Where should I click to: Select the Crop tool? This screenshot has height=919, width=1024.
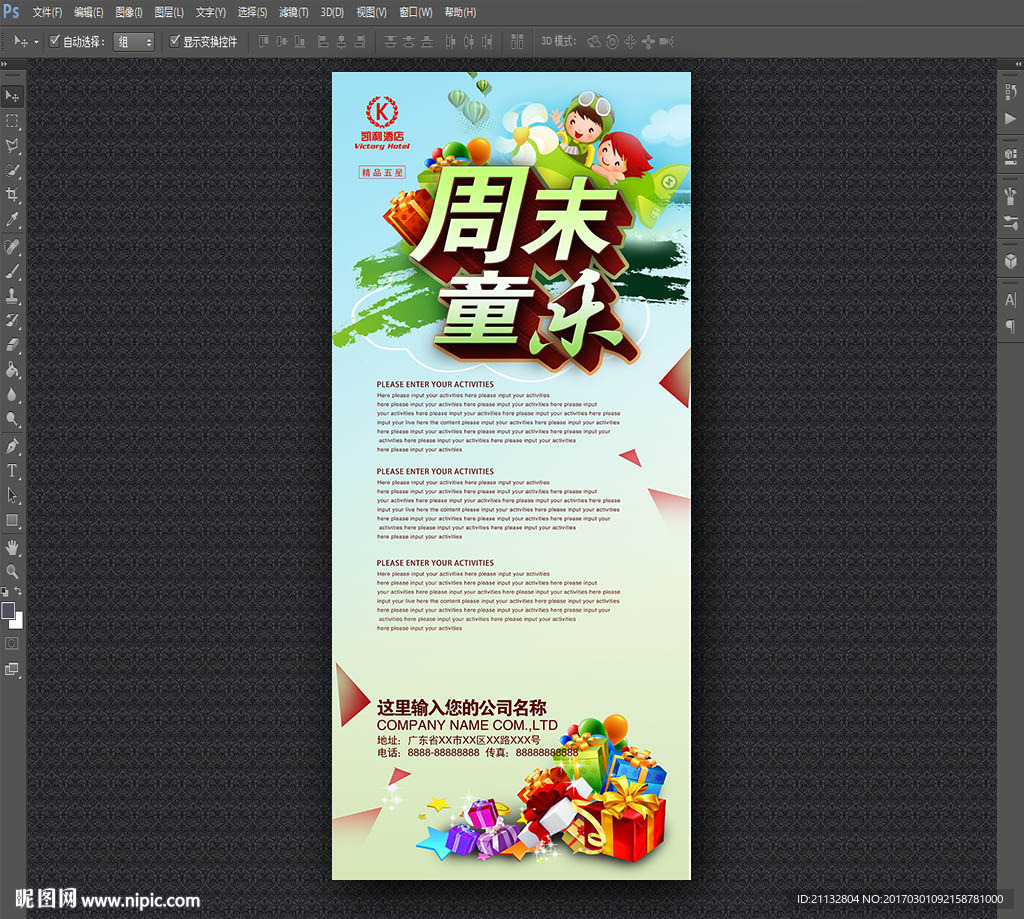click(x=12, y=195)
